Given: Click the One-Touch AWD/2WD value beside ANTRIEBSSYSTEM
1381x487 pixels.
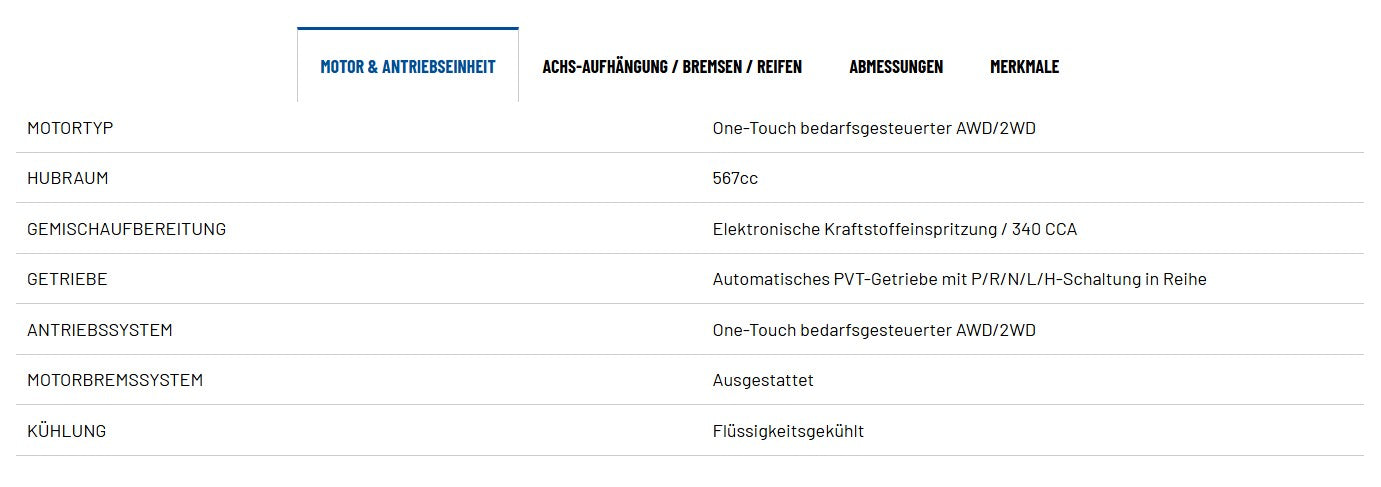Looking at the screenshot, I should pos(874,330).
